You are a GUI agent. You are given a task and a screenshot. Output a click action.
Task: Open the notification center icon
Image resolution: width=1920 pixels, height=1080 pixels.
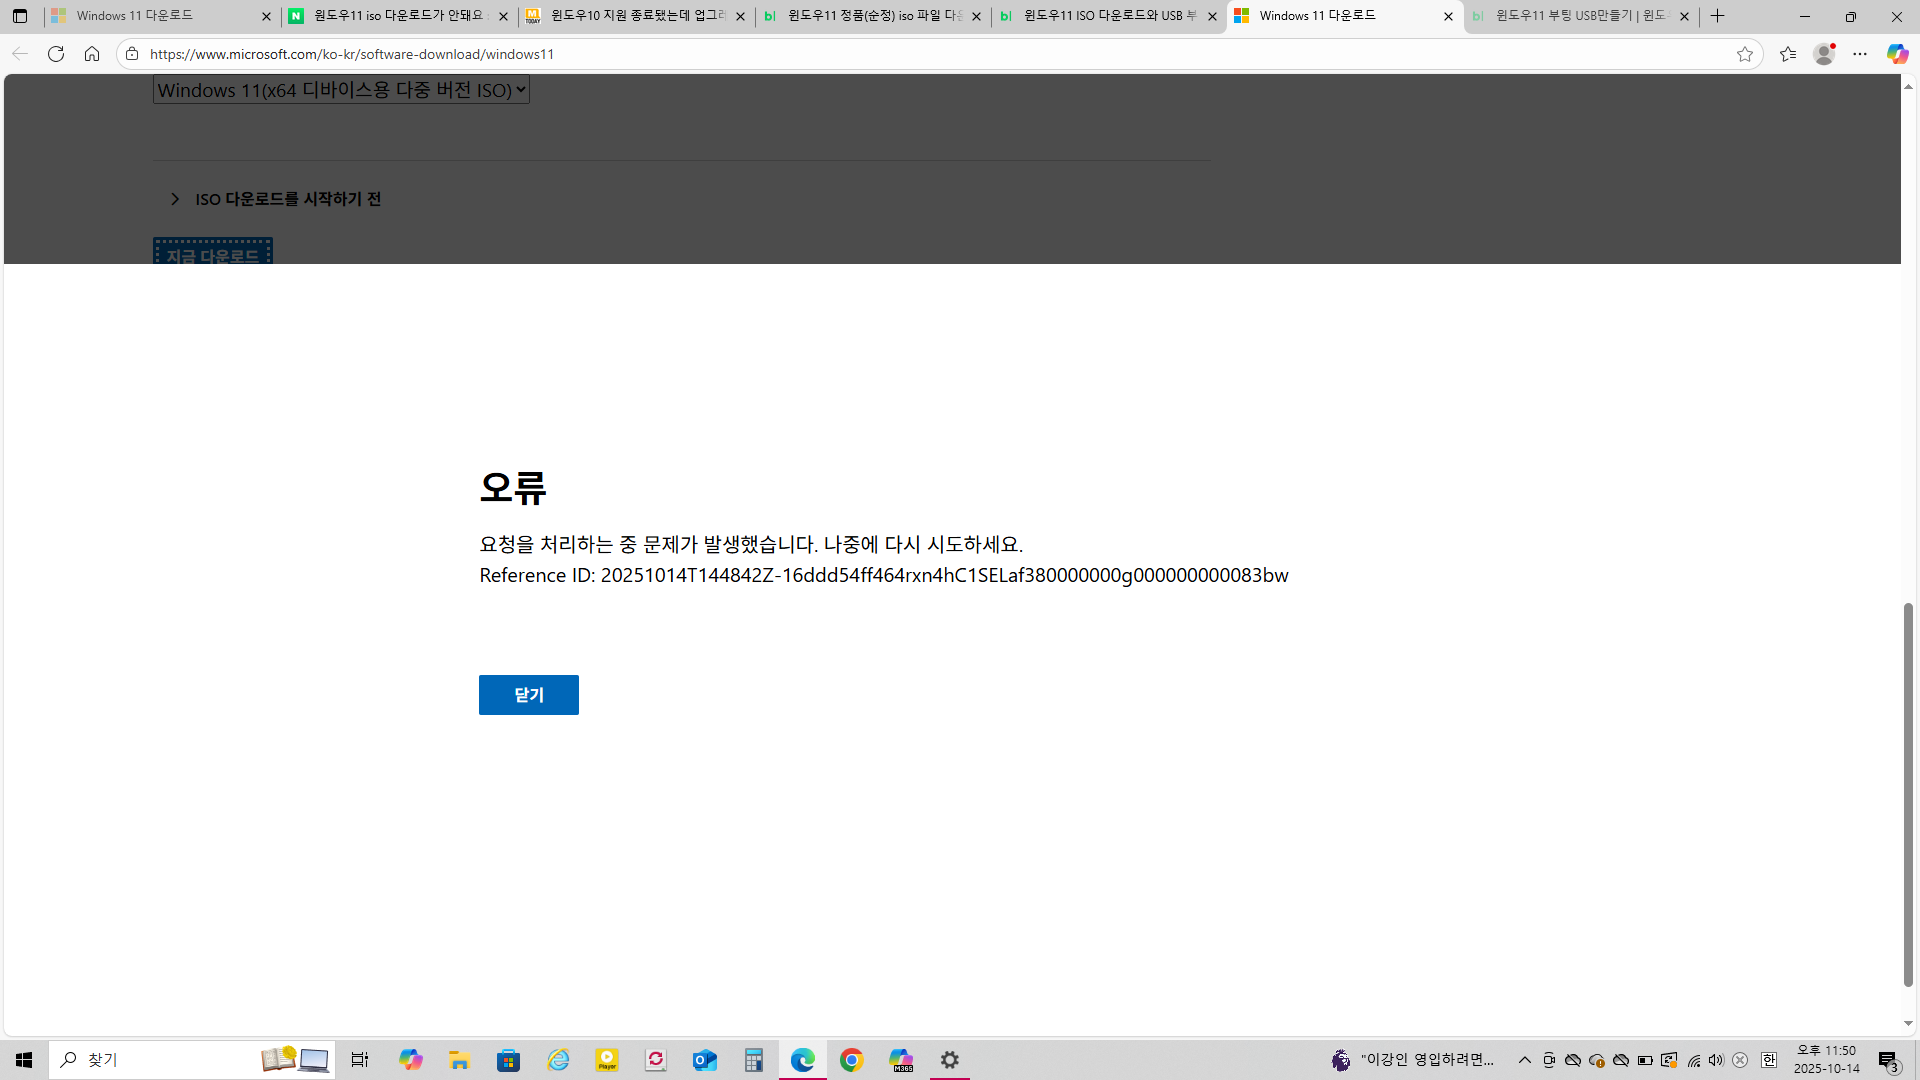pos(1889,1060)
